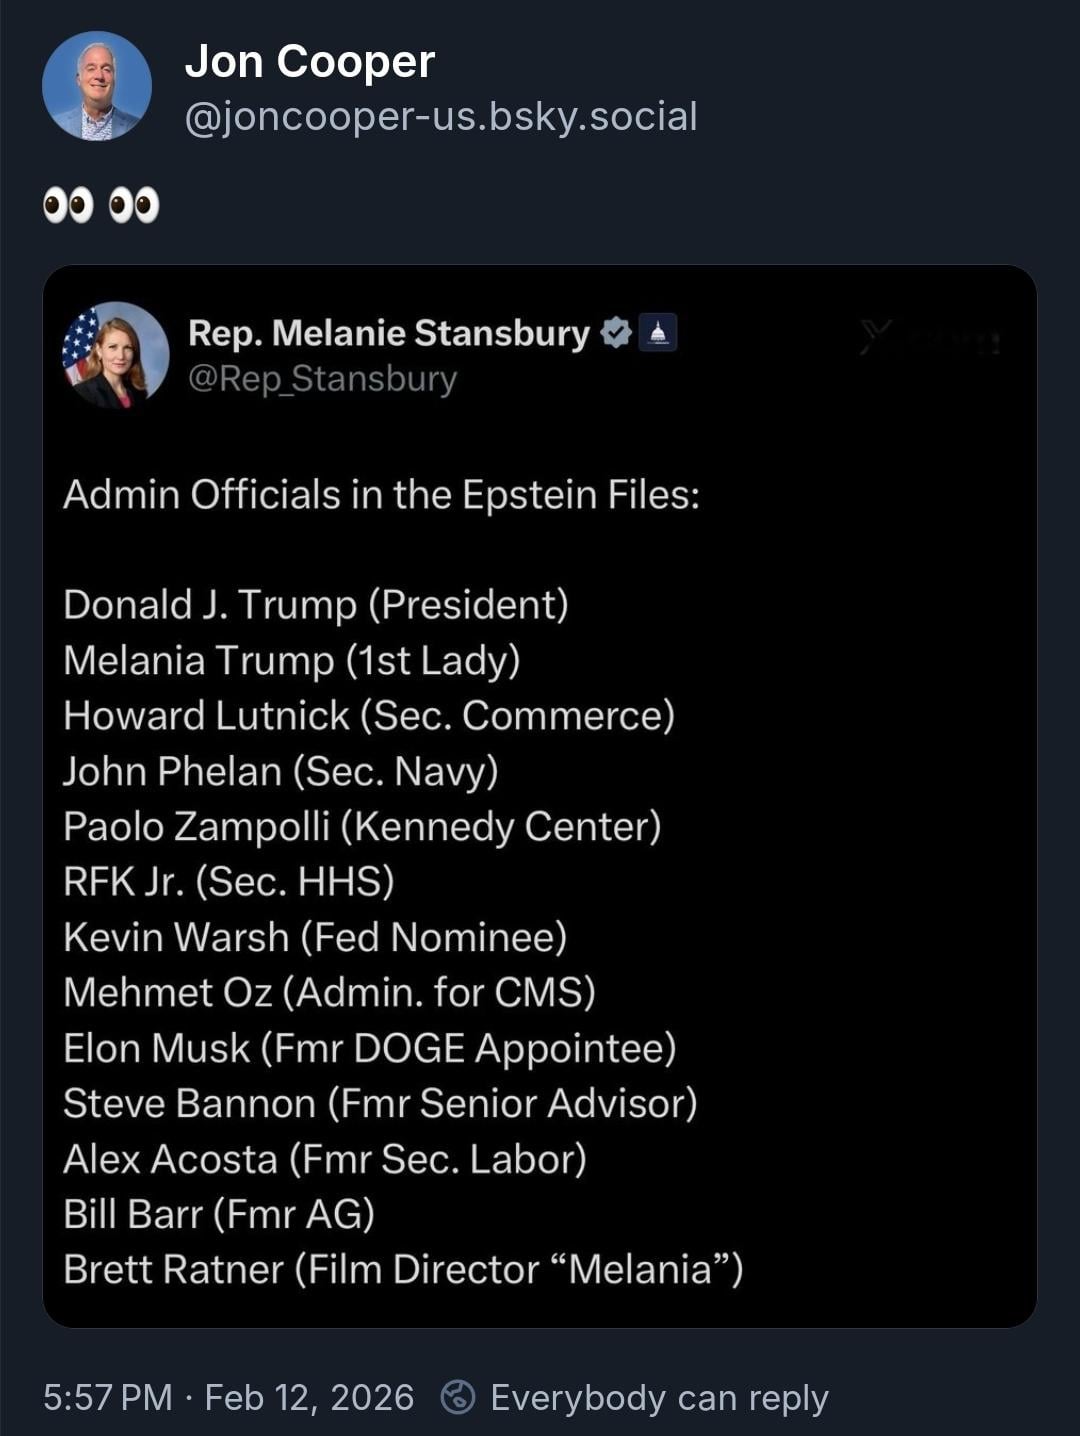Click the second pair of eyes emoji
This screenshot has width=1080, height=1436.
pos(134,206)
